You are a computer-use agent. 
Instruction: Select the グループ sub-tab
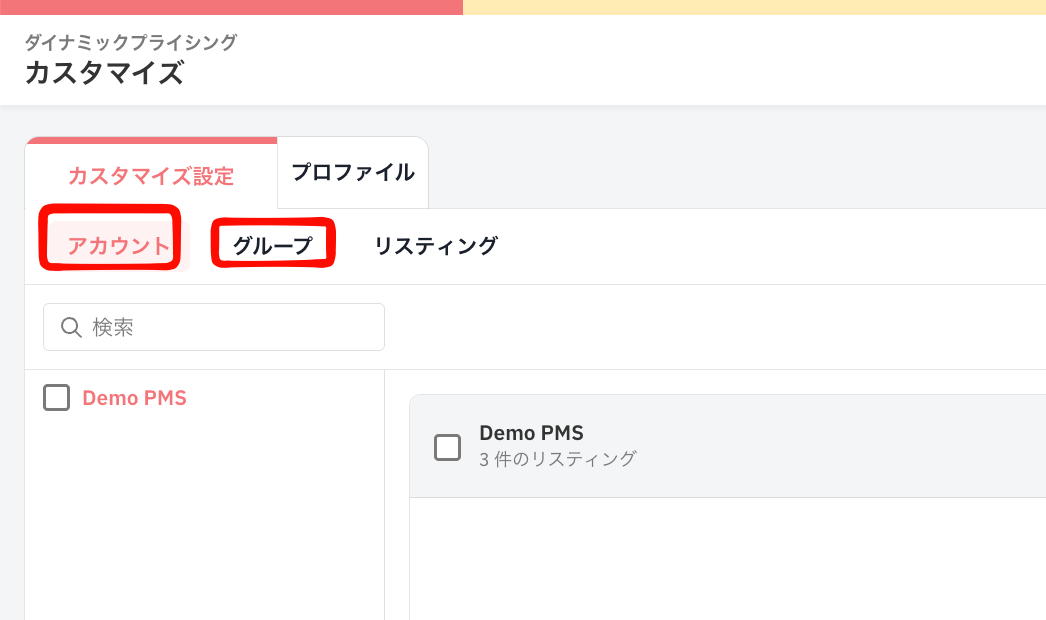(x=272, y=246)
